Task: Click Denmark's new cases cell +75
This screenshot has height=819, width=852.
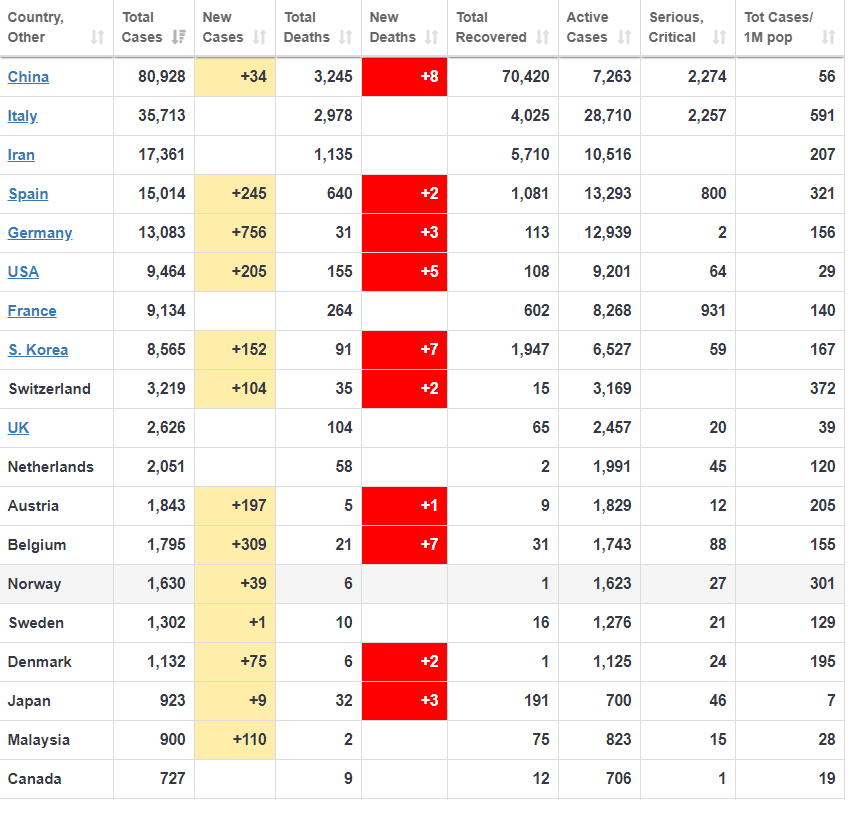Action: pyautogui.click(x=235, y=662)
